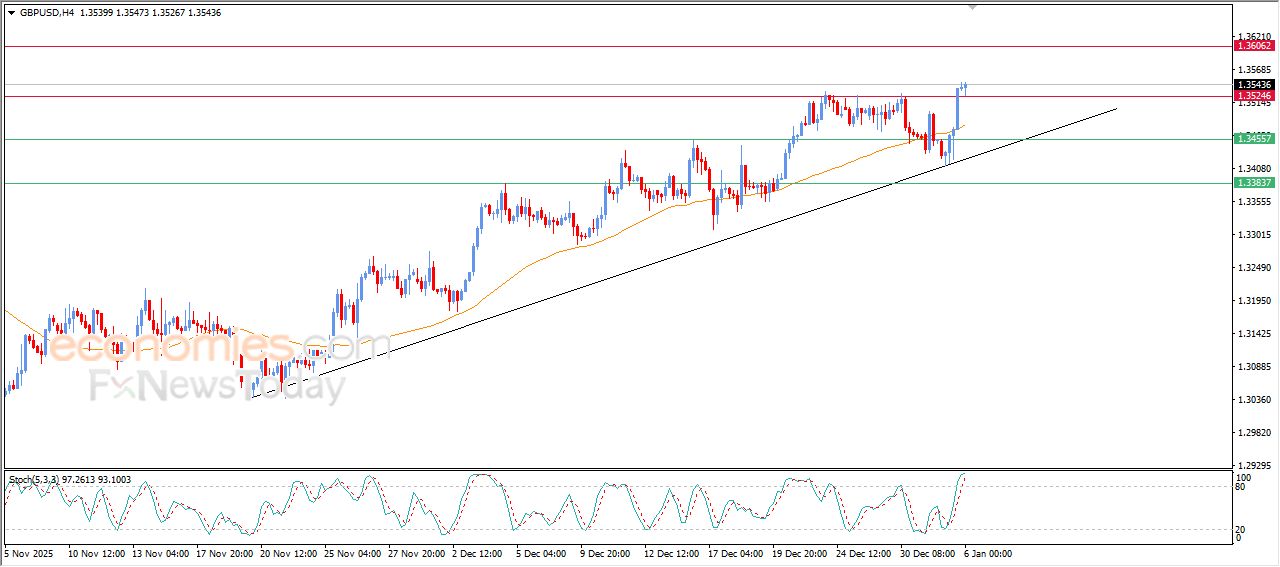The height and width of the screenshot is (567, 1280).
Task: Click the GBPUSD,H4 chart title text
Action: click(x=47, y=13)
